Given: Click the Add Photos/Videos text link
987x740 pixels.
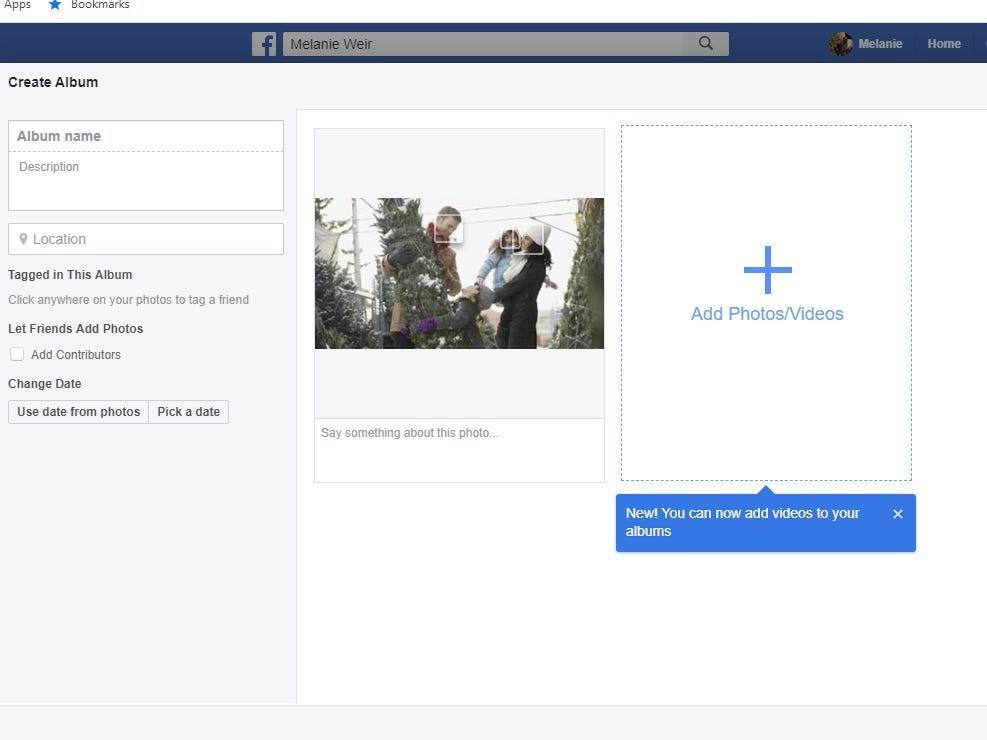Looking at the screenshot, I should pyautogui.click(x=767, y=314).
